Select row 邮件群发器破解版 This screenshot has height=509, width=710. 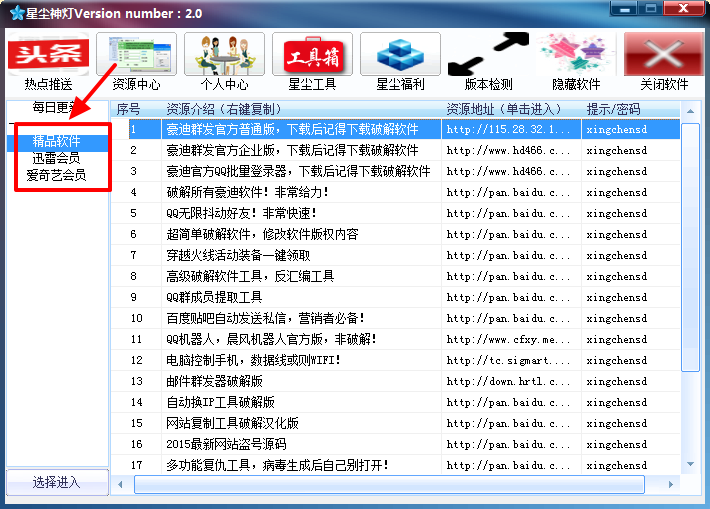[396, 381]
